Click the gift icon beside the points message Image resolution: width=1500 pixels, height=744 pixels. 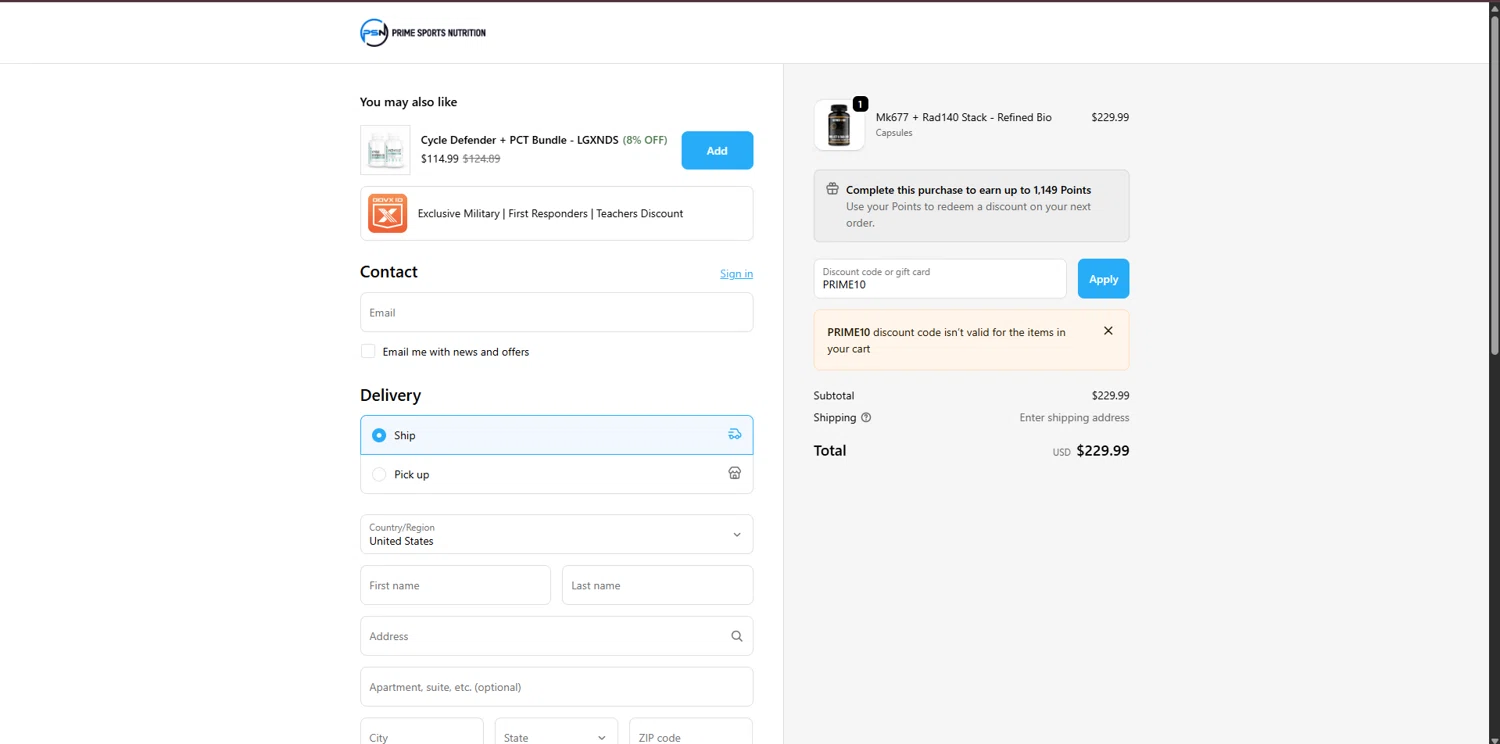point(832,189)
